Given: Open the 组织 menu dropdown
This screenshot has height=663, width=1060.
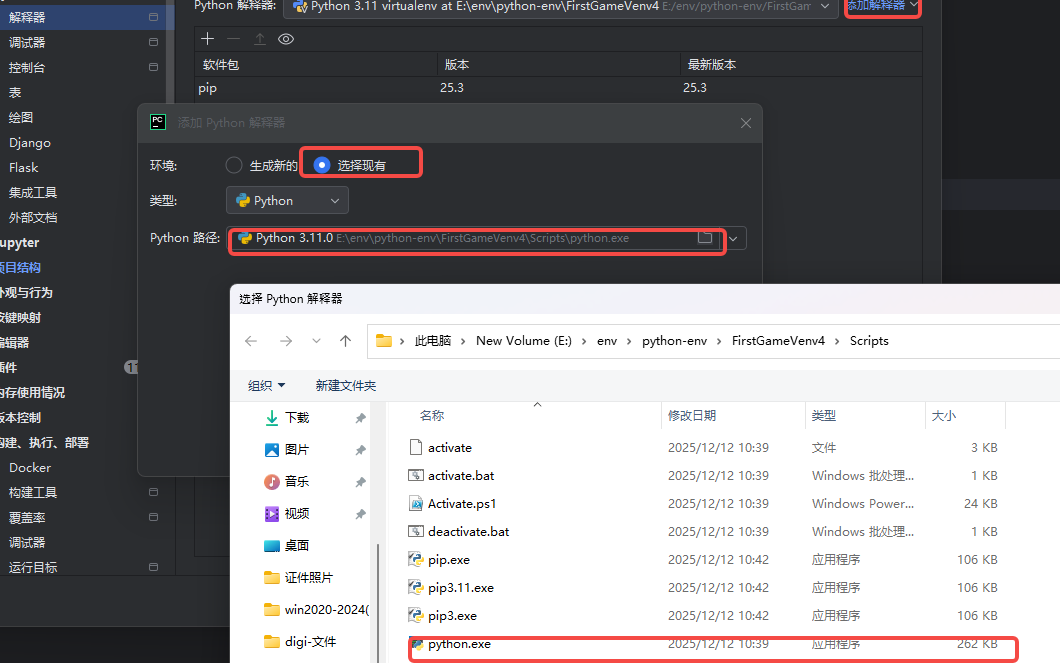Looking at the screenshot, I should click(x=266, y=385).
